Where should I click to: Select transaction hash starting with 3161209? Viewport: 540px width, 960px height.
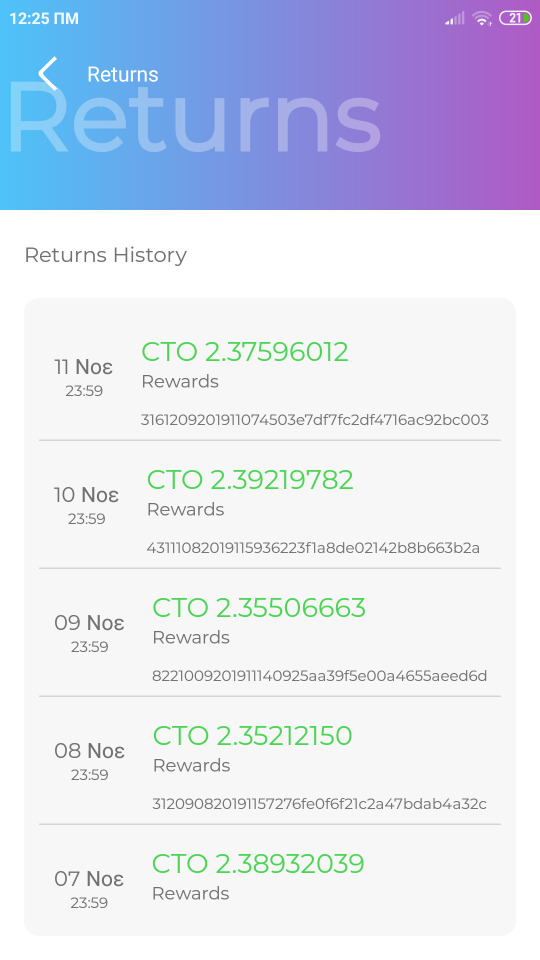coord(315,420)
